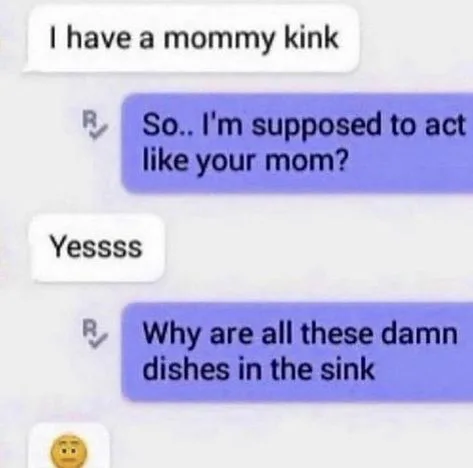473x468 pixels.
Task: Click the word 'mommy' in first message
Action: point(218,40)
